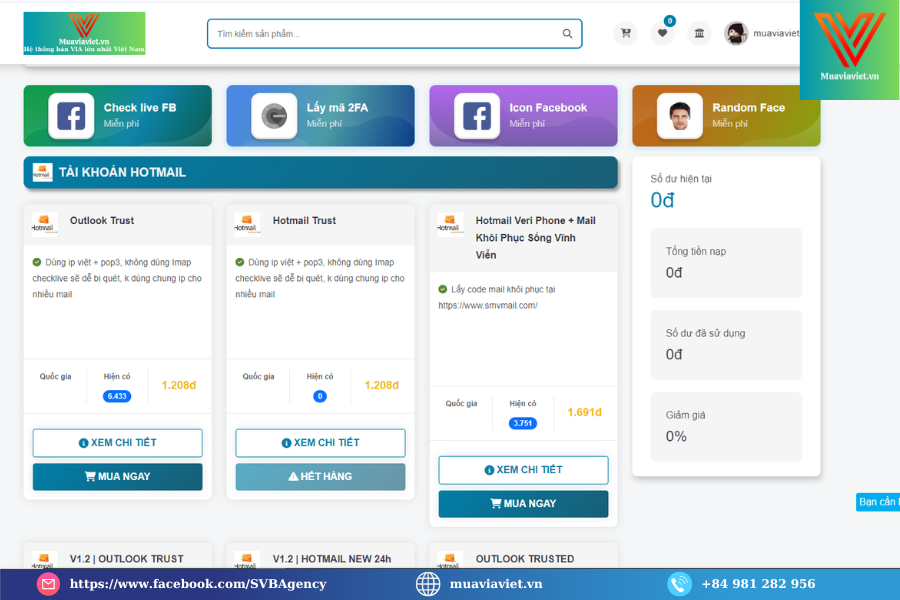Click the Bạn cần support tab
900x600 pixels.
pos(878,502)
